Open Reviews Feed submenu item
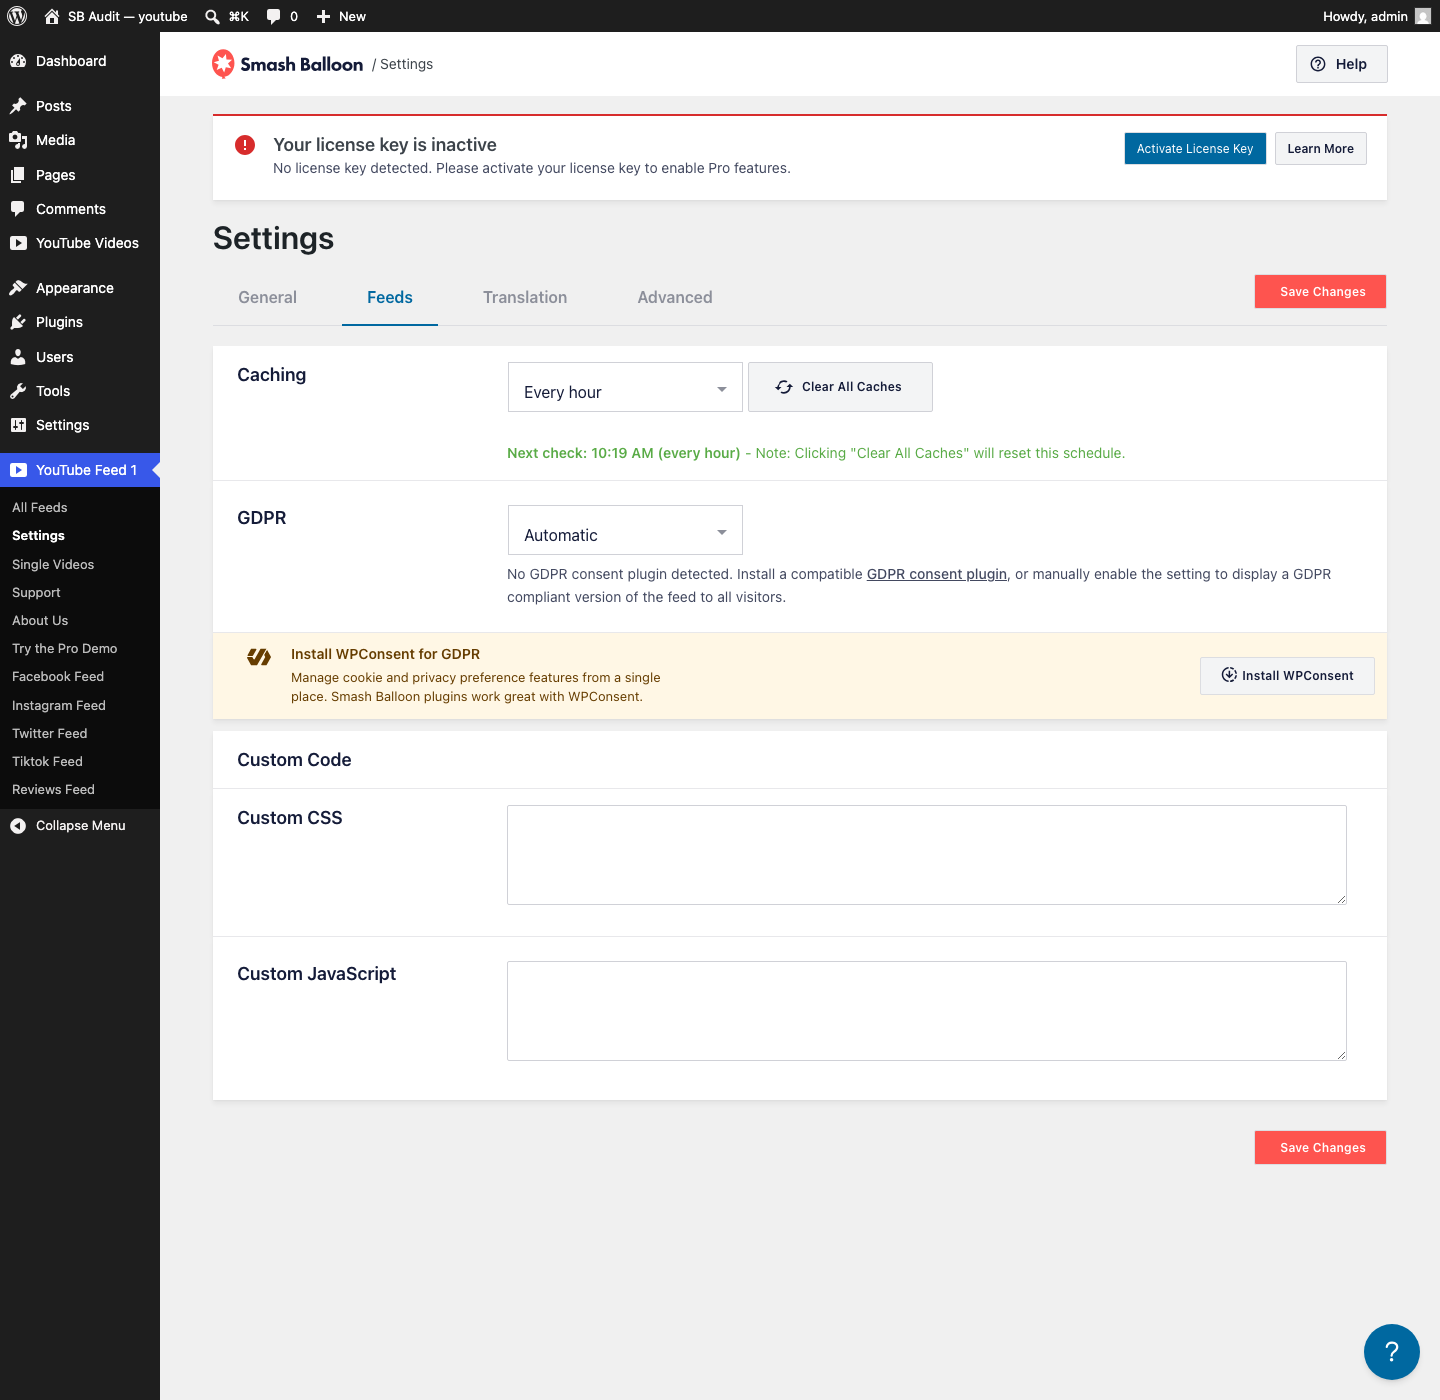 point(53,790)
